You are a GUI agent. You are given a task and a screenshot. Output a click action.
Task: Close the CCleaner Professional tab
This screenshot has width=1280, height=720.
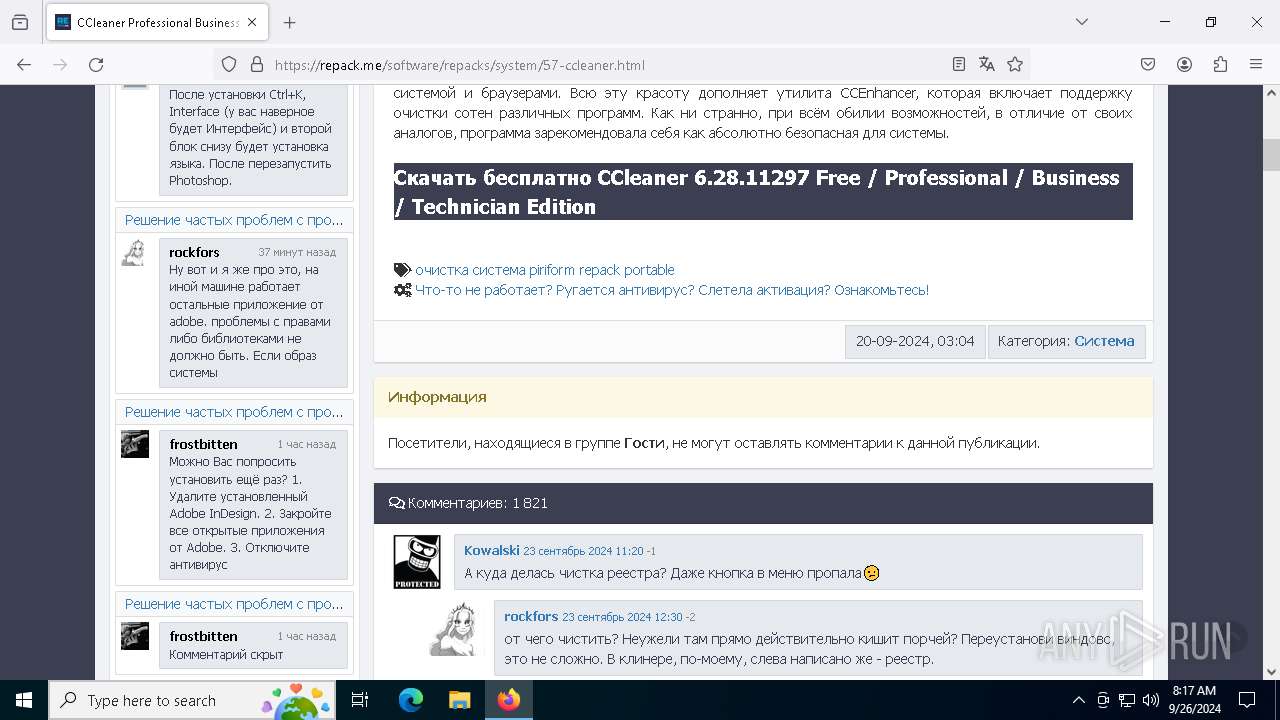click(x=252, y=22)
